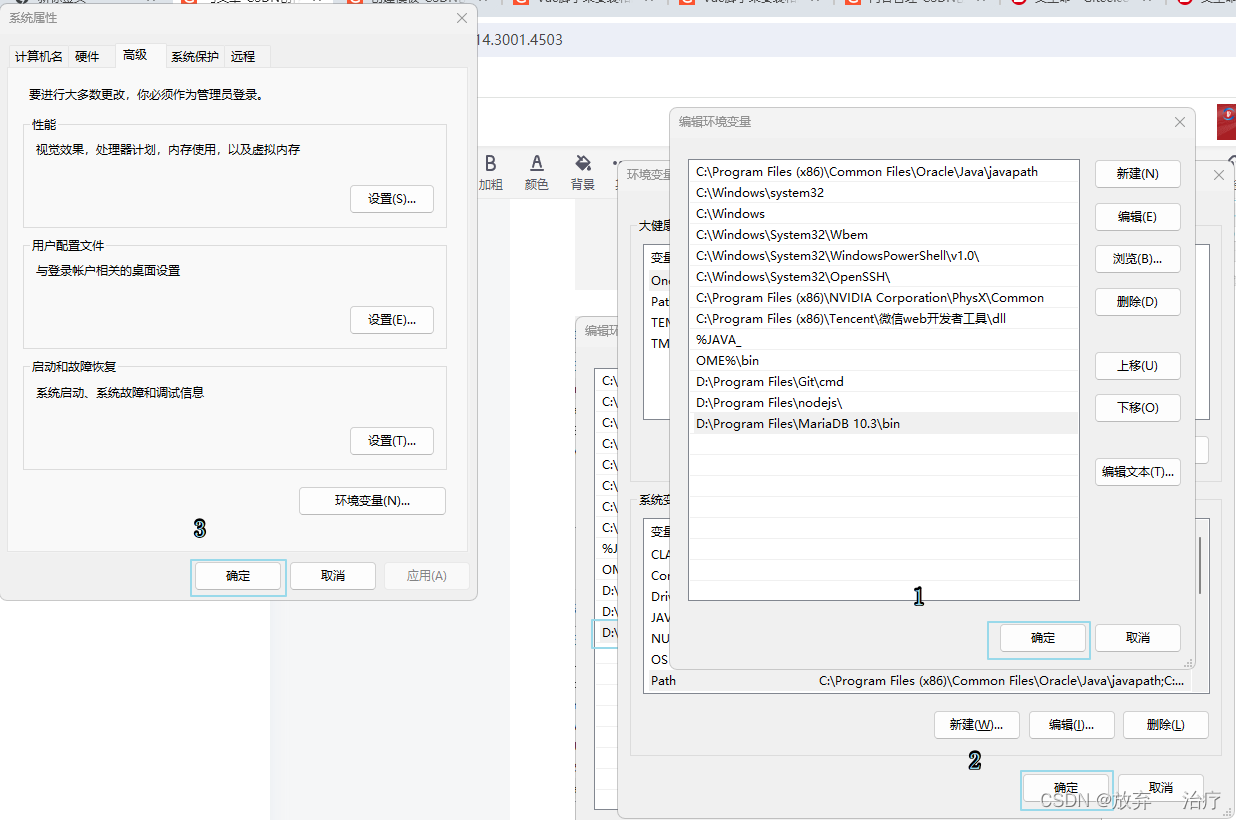Select the C:\Windows\System32\OpenSSH\ entry
1236x820 pixels.
pos(884,277)
